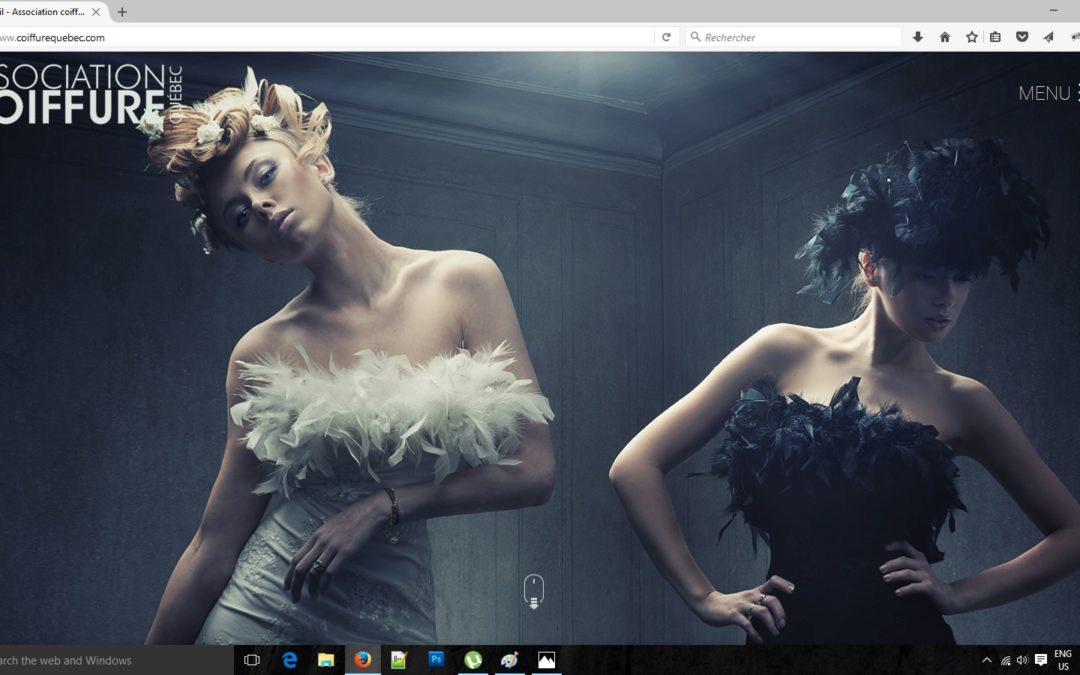
Task: Go to the browser home page icon
Action: [x=945, y=37]
